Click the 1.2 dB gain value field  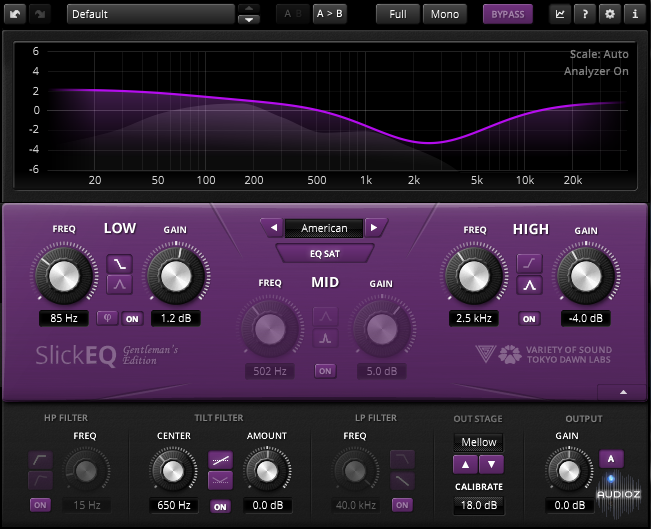(x=176, y=318)
